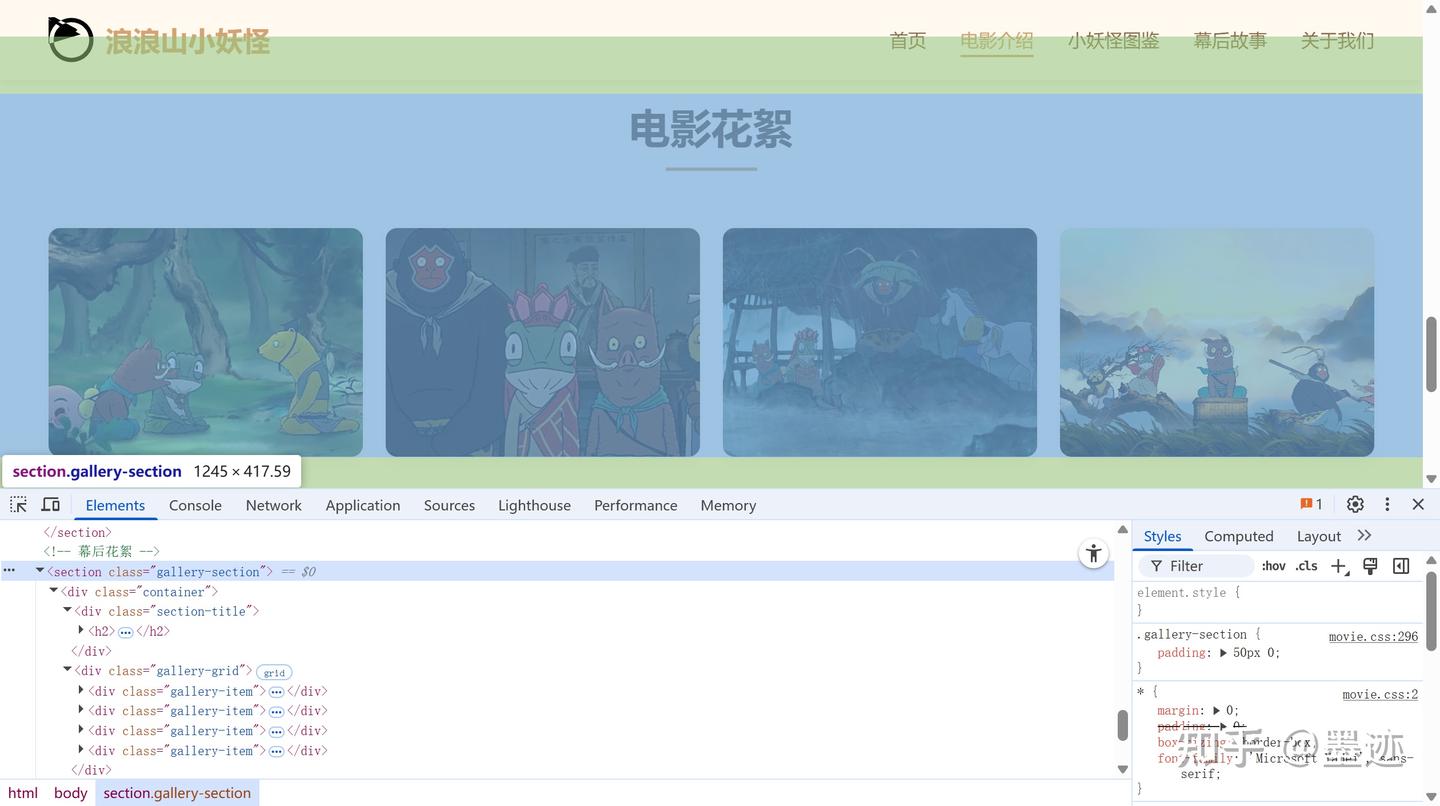The width and height of the screenshot is (1440, 806).
Task: Collapse the section.gallery-section node
Action: click(x=40, y=571)
